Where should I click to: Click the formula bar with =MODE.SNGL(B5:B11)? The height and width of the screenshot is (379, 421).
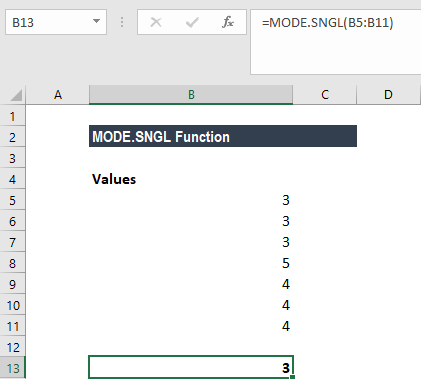(336, 42)
